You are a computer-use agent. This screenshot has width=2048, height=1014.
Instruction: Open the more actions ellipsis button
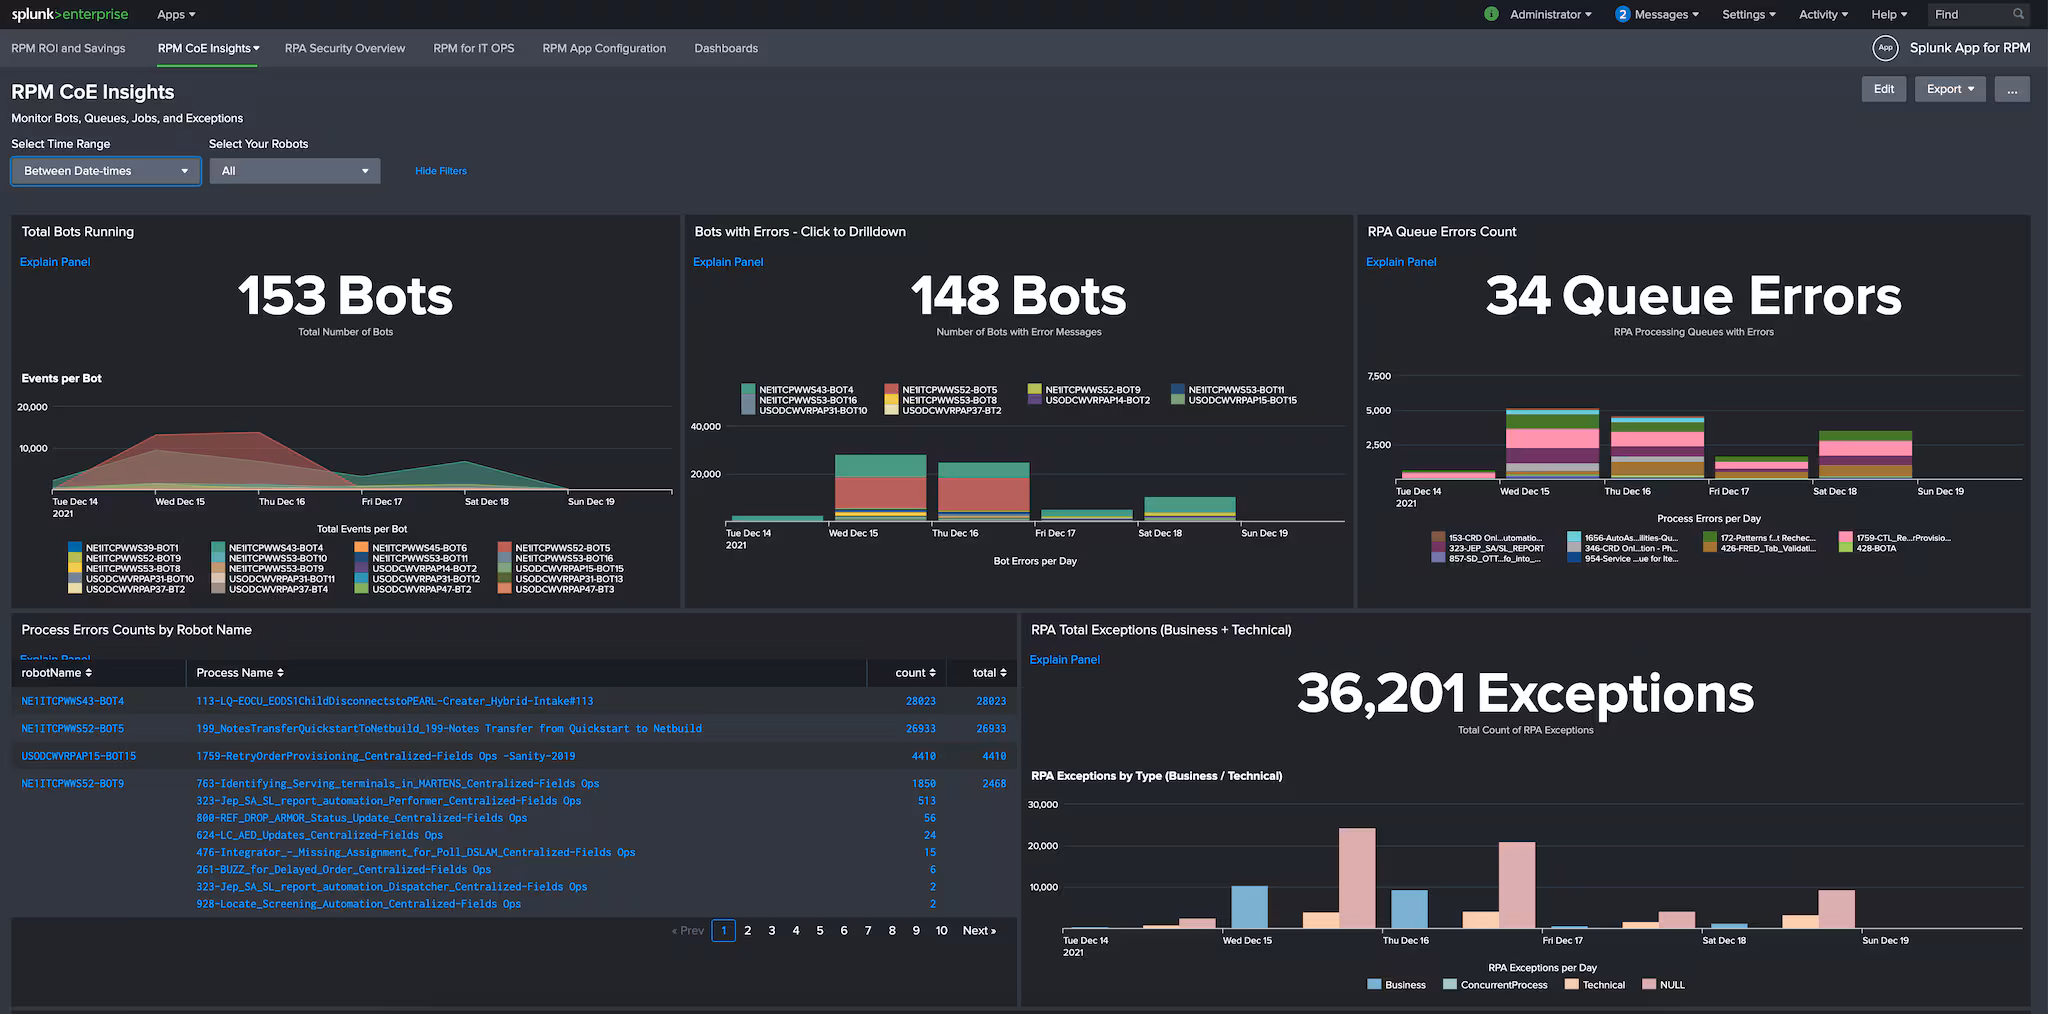[x=2011, y=89]
